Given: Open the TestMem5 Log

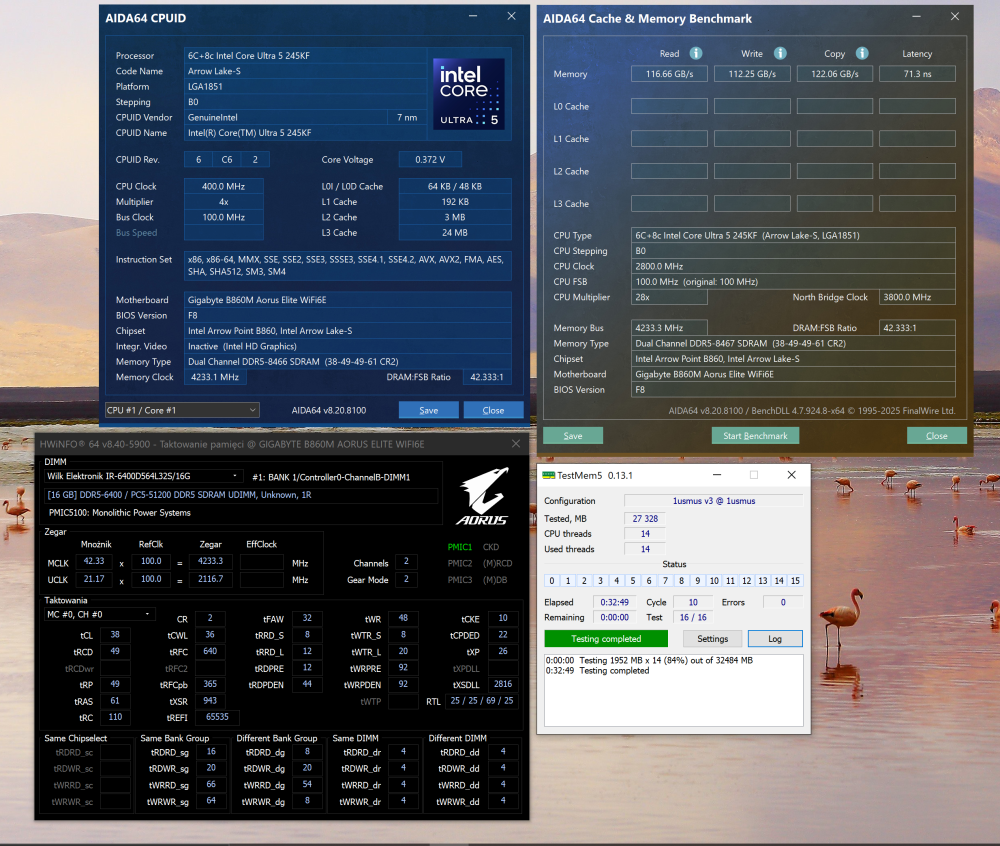Looking at the screenshot, I should [774, 638].
